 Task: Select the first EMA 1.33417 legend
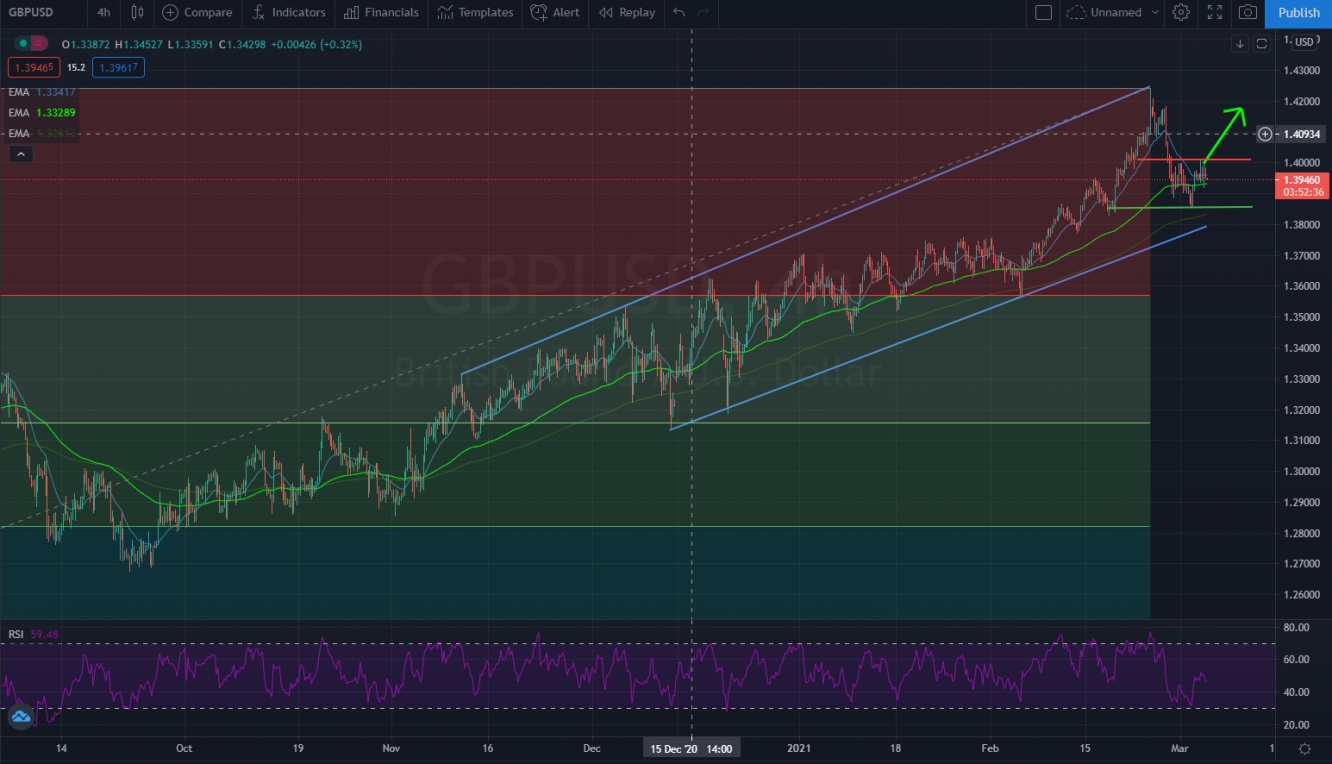(41, 92)
